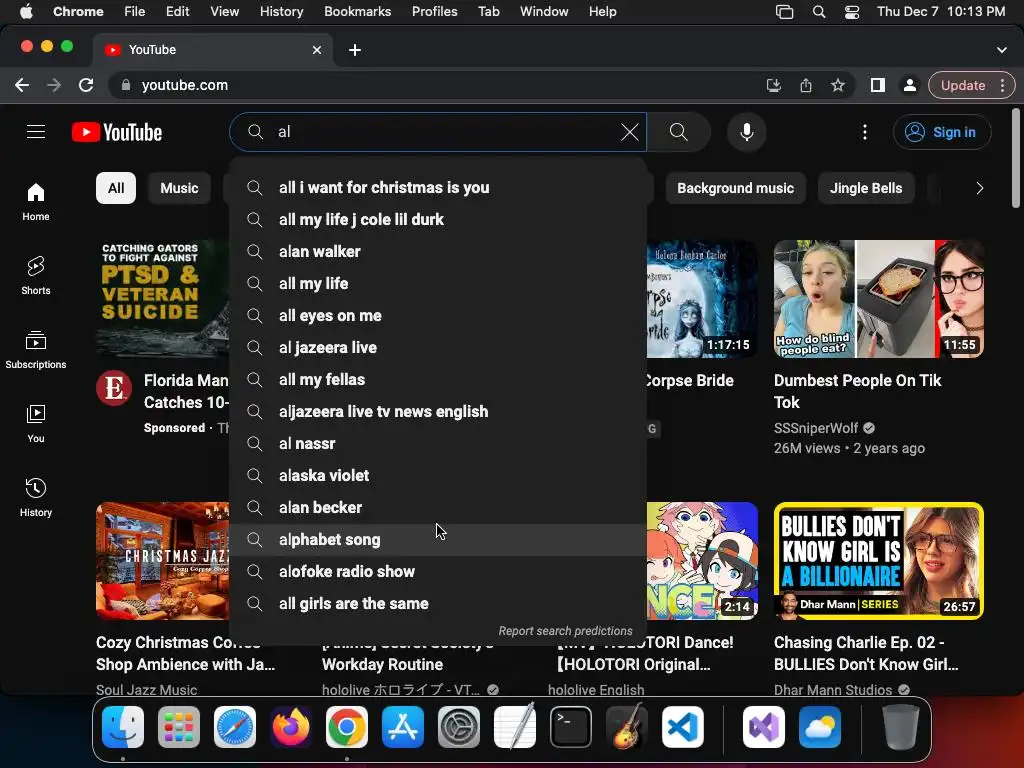Select the All filter chip

pyautogui.click(x=116, y=188)
